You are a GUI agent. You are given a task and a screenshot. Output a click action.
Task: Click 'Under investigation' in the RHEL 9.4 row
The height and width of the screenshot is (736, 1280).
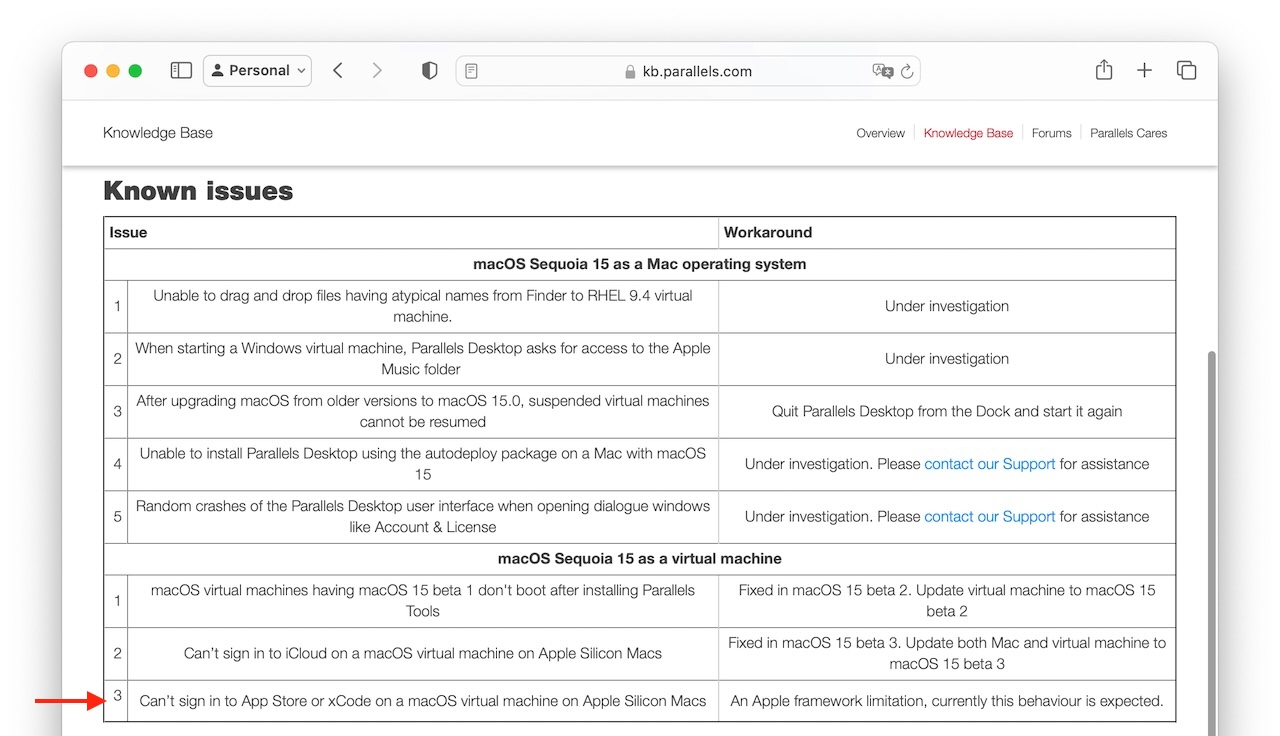click(947, 306)
